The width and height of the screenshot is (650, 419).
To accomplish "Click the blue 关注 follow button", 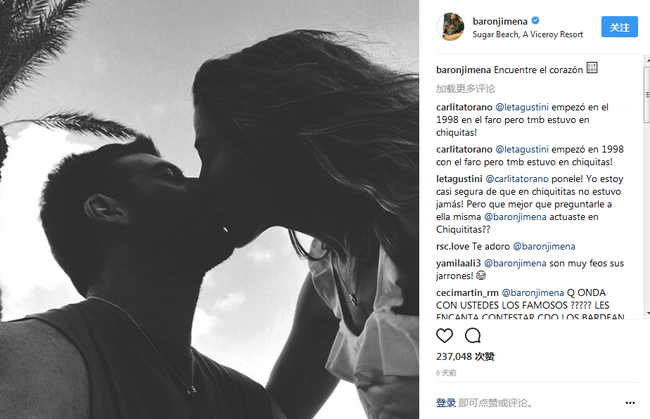I will coord(619,27).
